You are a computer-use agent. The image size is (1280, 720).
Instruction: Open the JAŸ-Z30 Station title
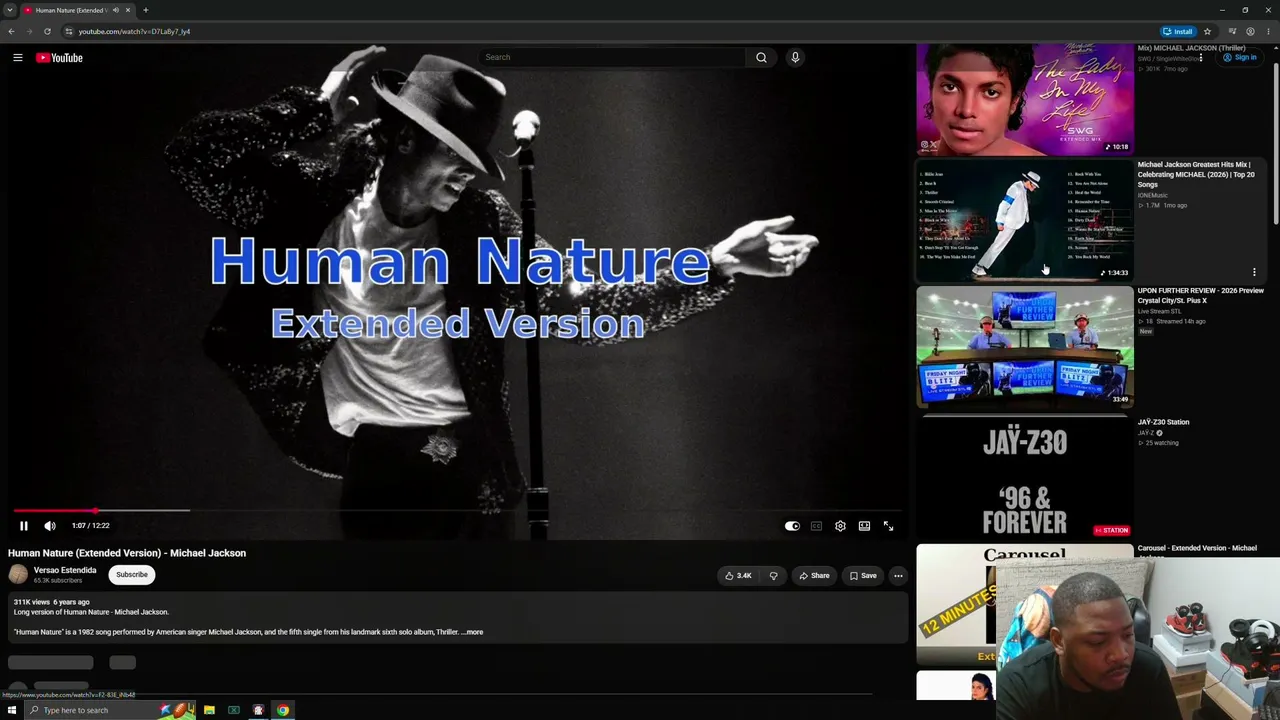click(1163, 422)
